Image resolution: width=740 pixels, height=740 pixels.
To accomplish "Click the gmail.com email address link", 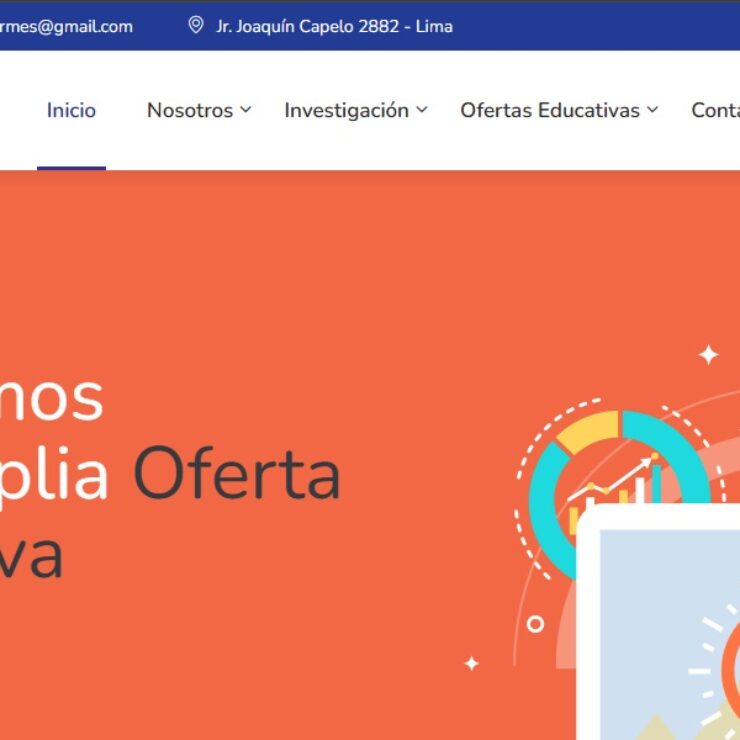I will [66, 26].
